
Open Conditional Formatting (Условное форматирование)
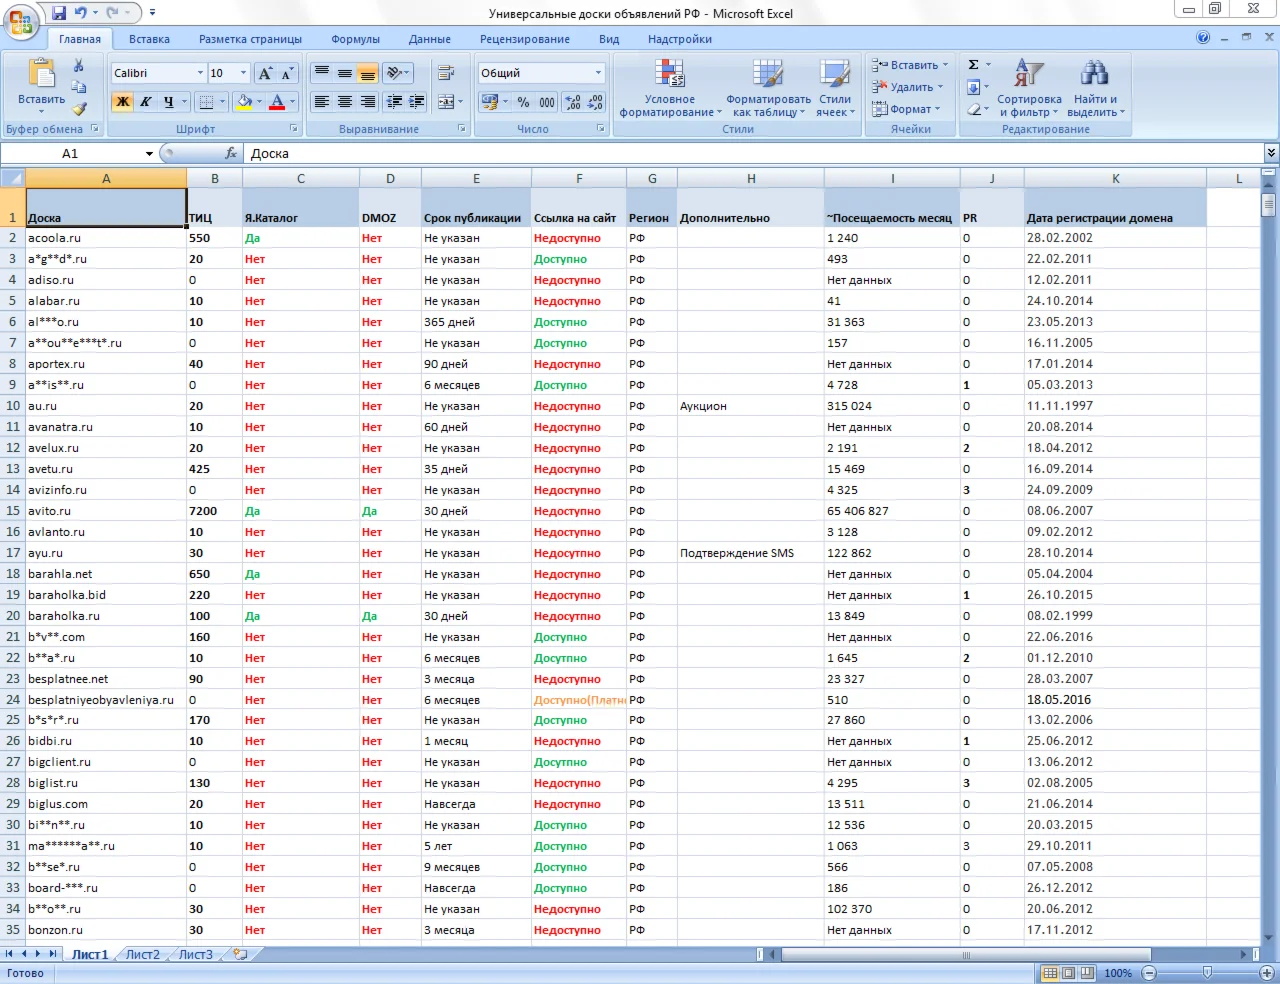pyautogui.click(x=669, y=88)
